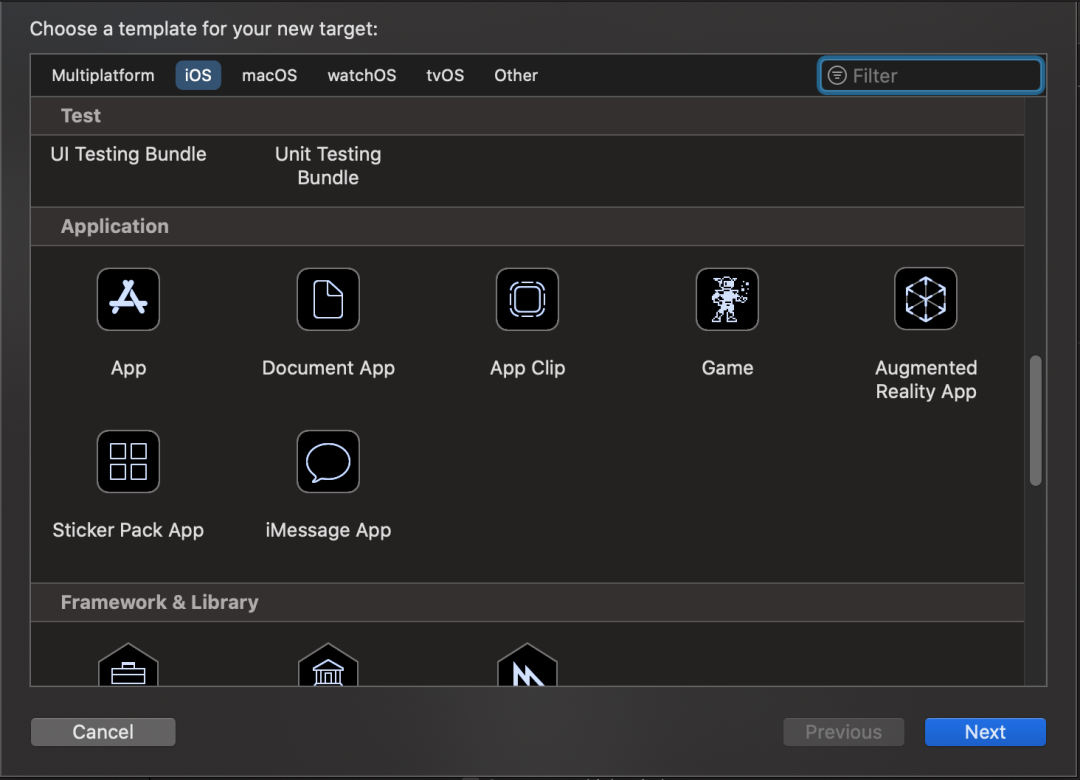
Task: Select the App template icon
Action: (128, 299)
